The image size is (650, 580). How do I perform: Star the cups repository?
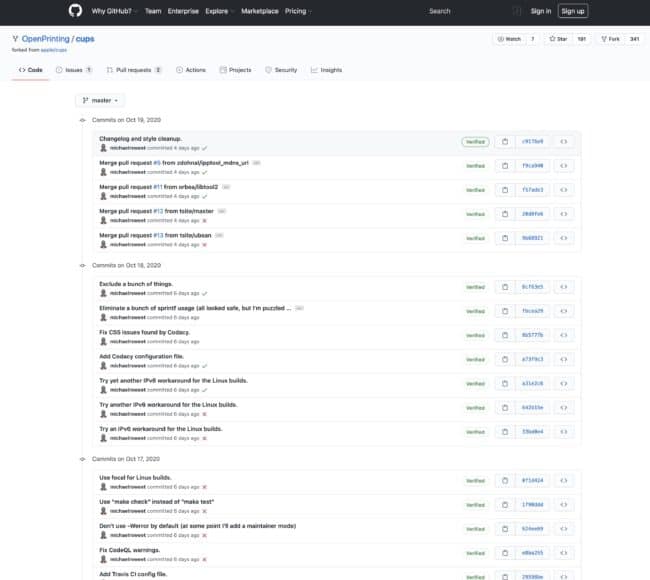(x=558, y=39)
